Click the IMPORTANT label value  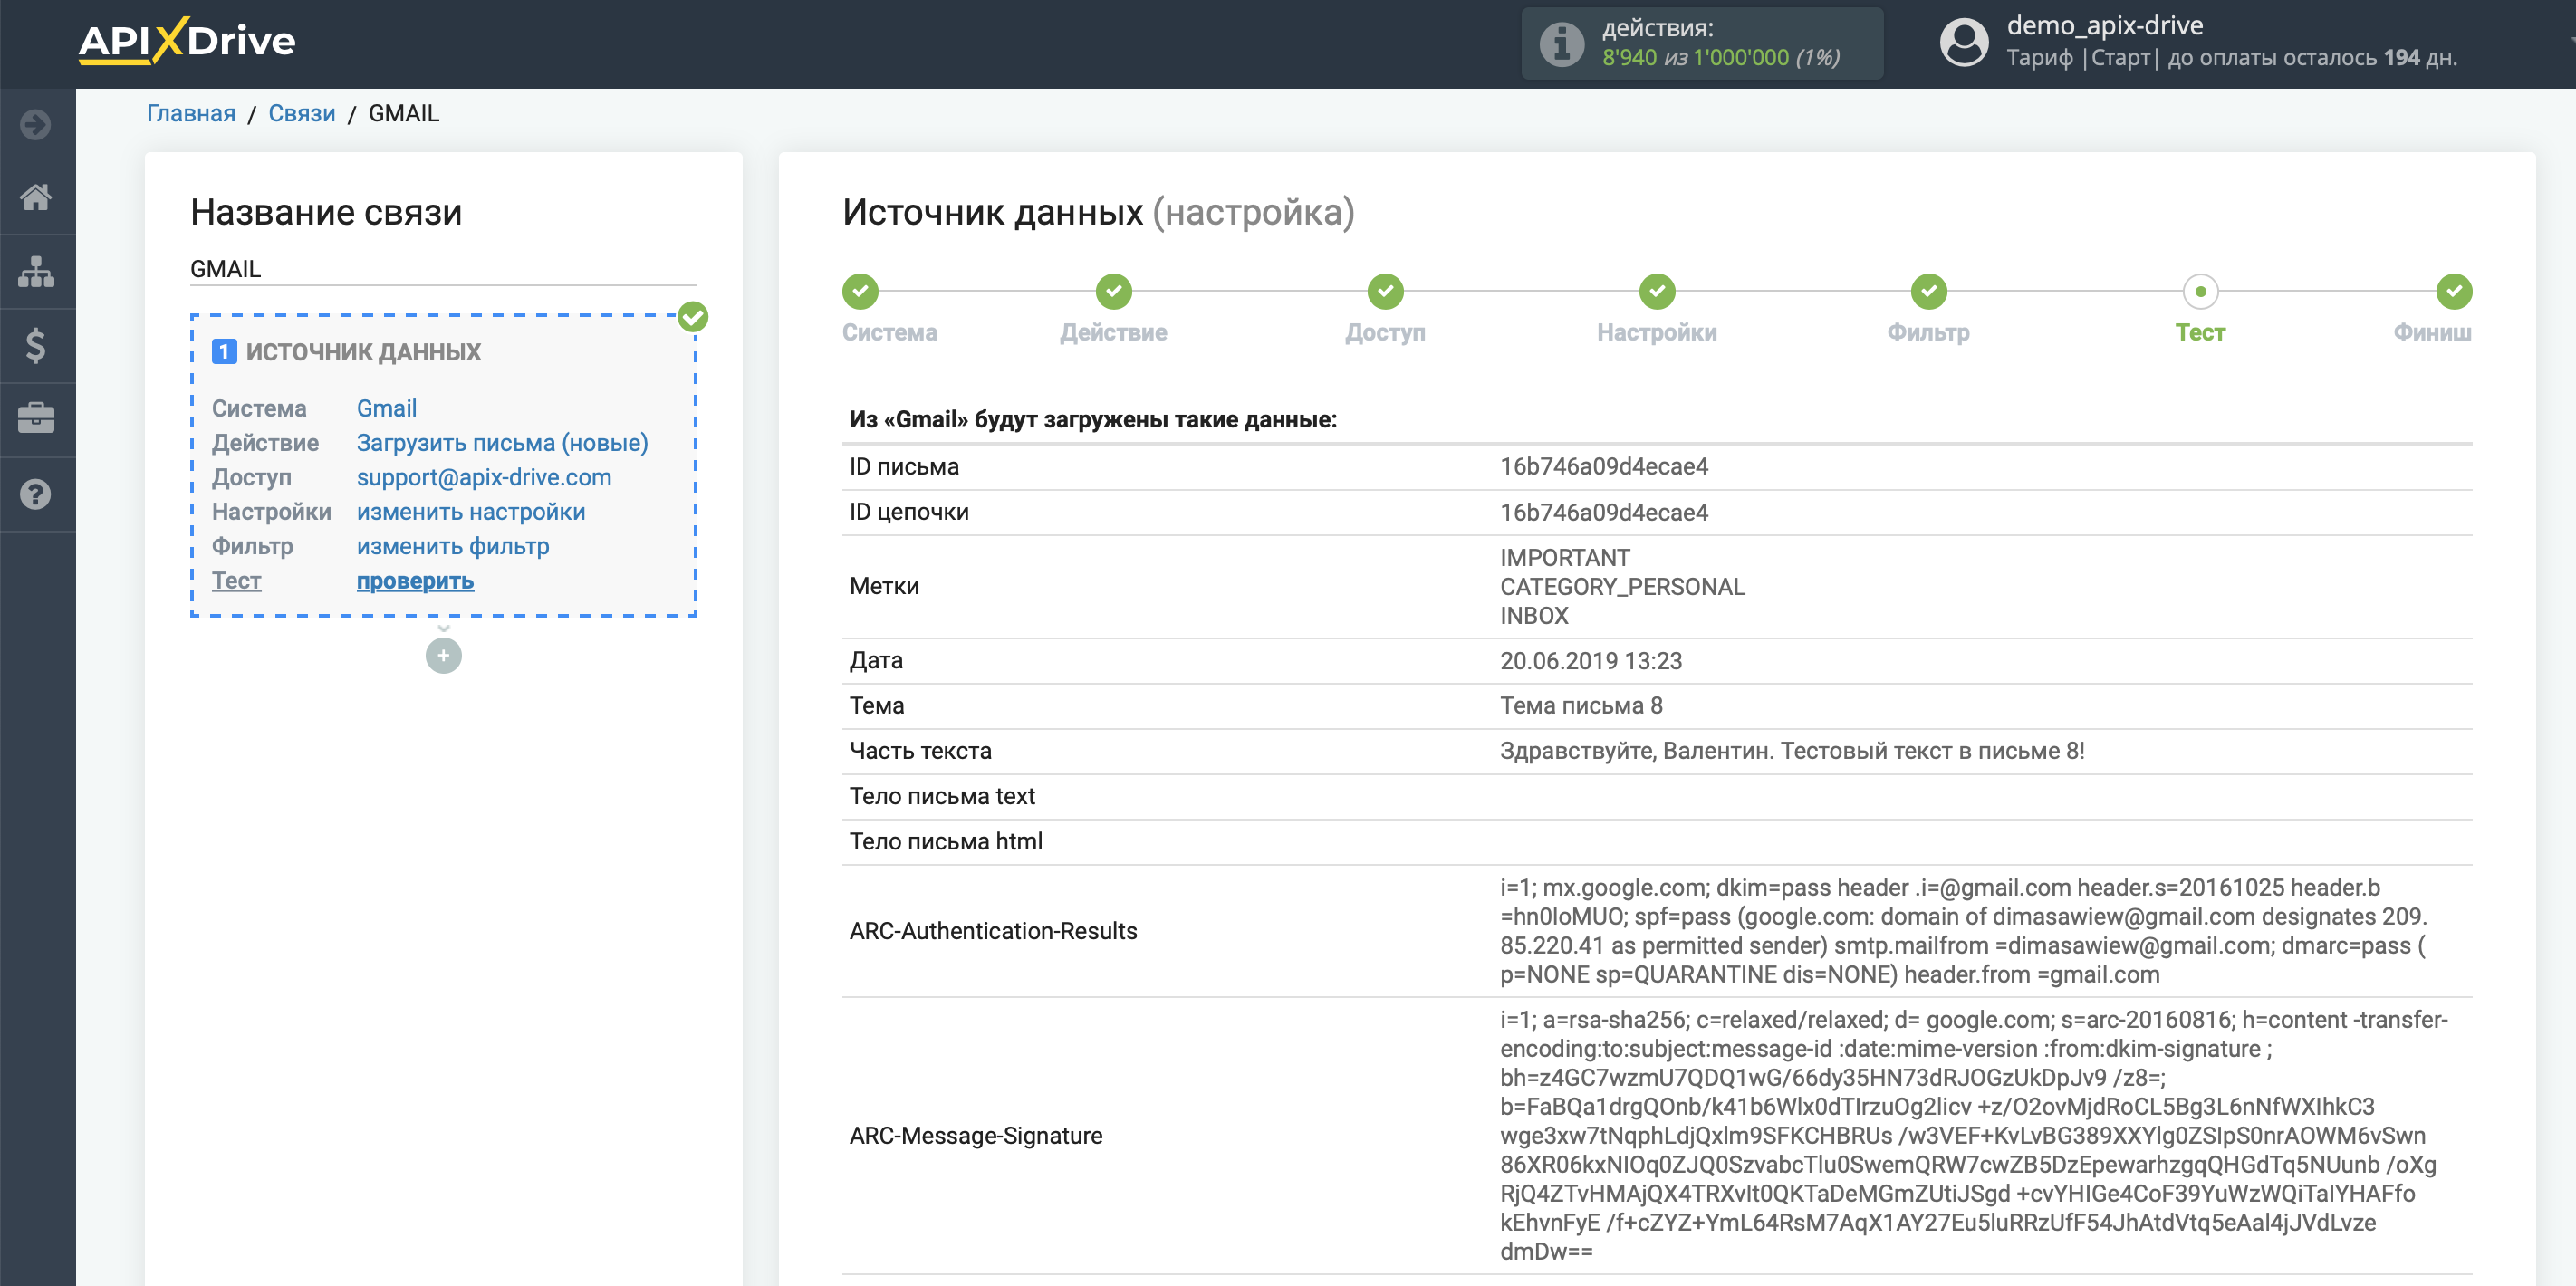point(1565,558)
